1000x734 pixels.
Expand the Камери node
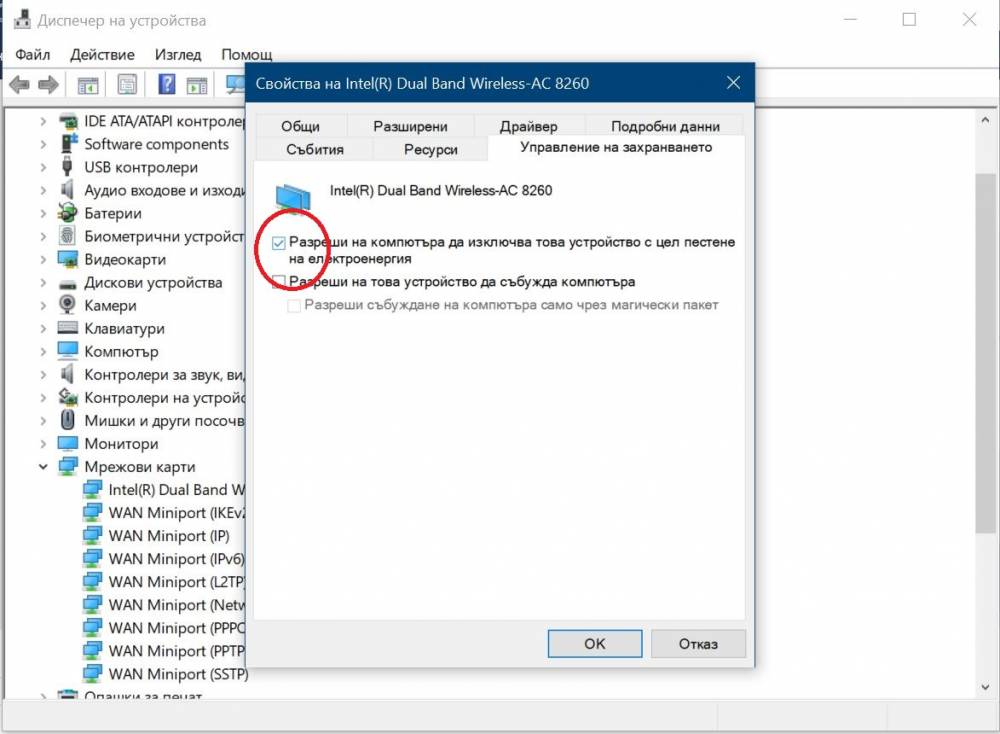pos(43,305)
